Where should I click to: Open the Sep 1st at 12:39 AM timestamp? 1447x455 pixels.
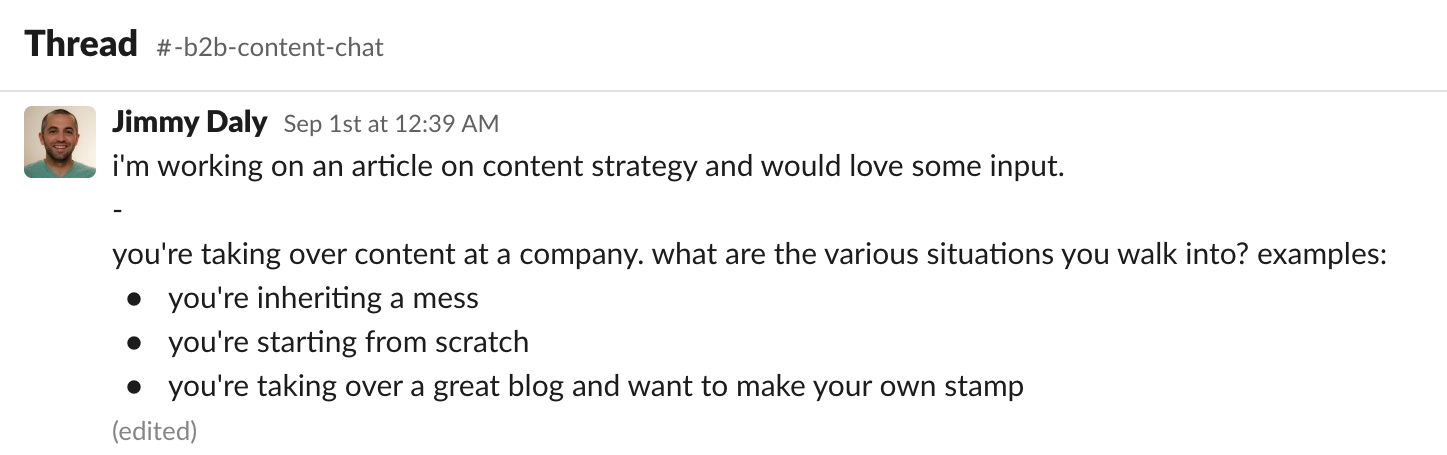pos(390,124)
